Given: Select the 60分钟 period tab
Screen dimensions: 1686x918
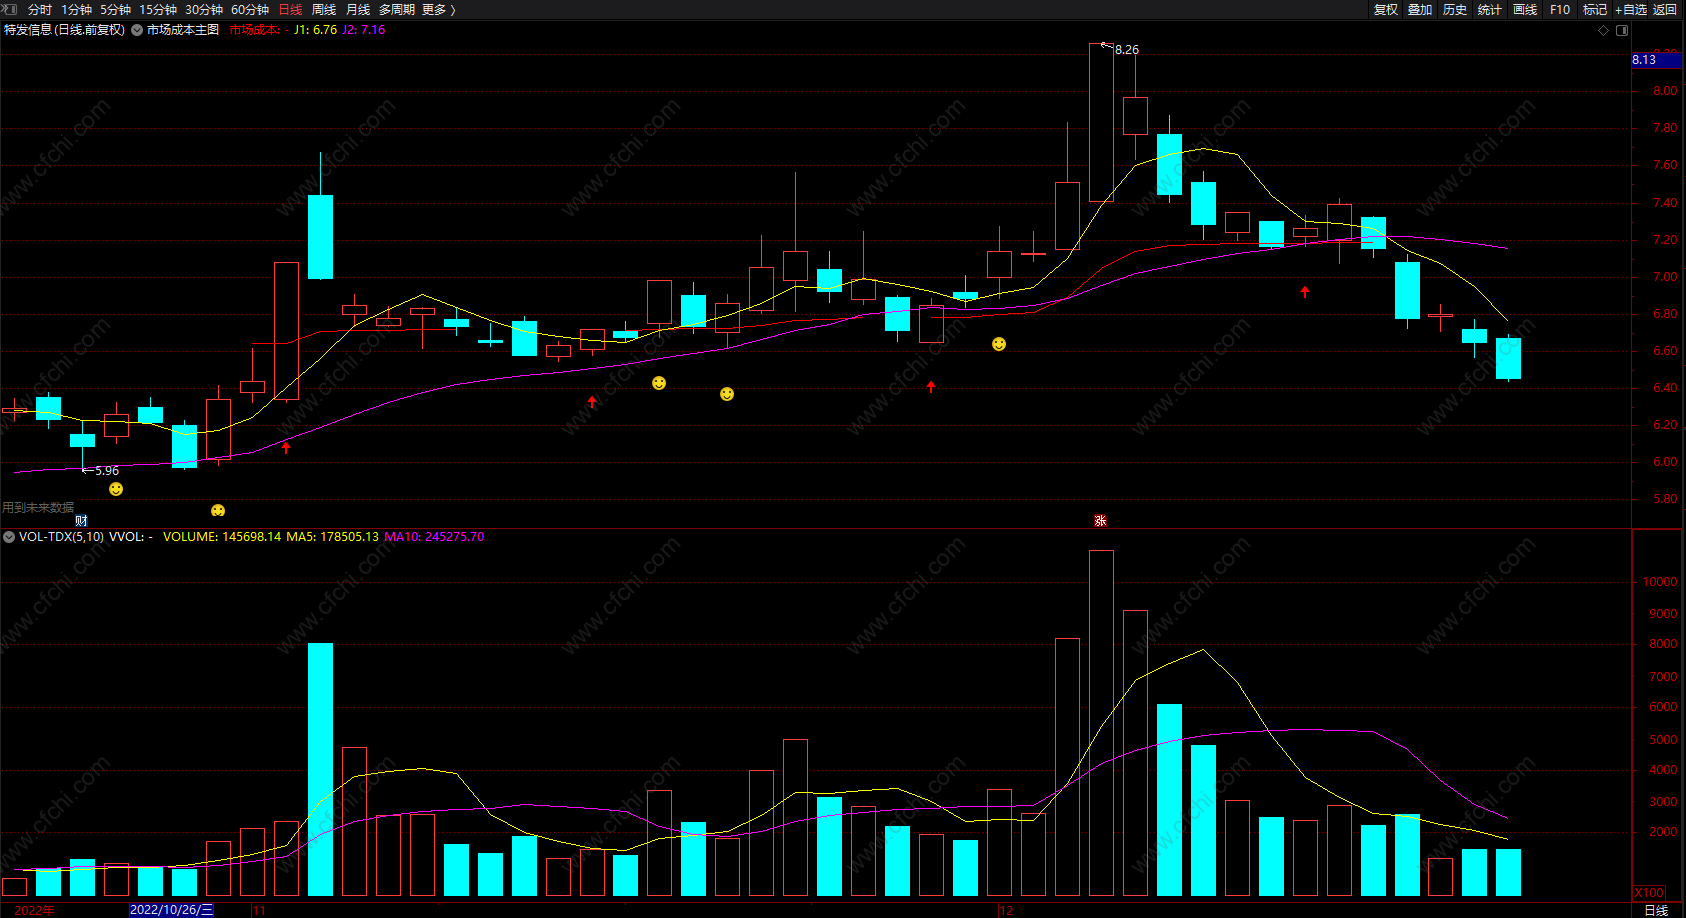Looking at the screenshot, I should tap(250, 10).
